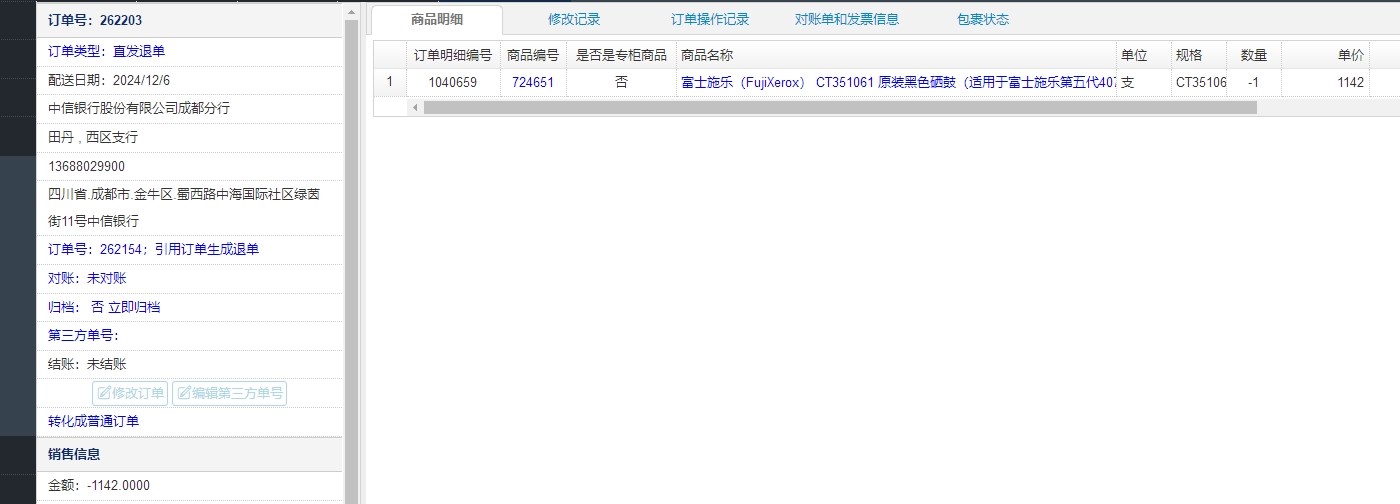Click quantity value -1
Screen dimensions: 1400x504
click(x=1254, y=83)
